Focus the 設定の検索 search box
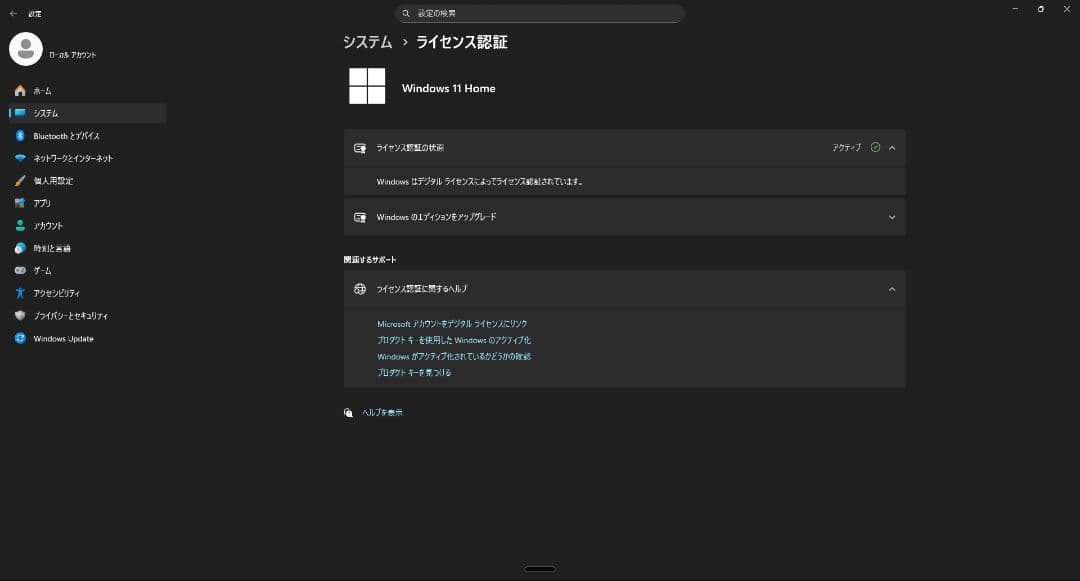The image size is (1080, 581). point(539,13)
